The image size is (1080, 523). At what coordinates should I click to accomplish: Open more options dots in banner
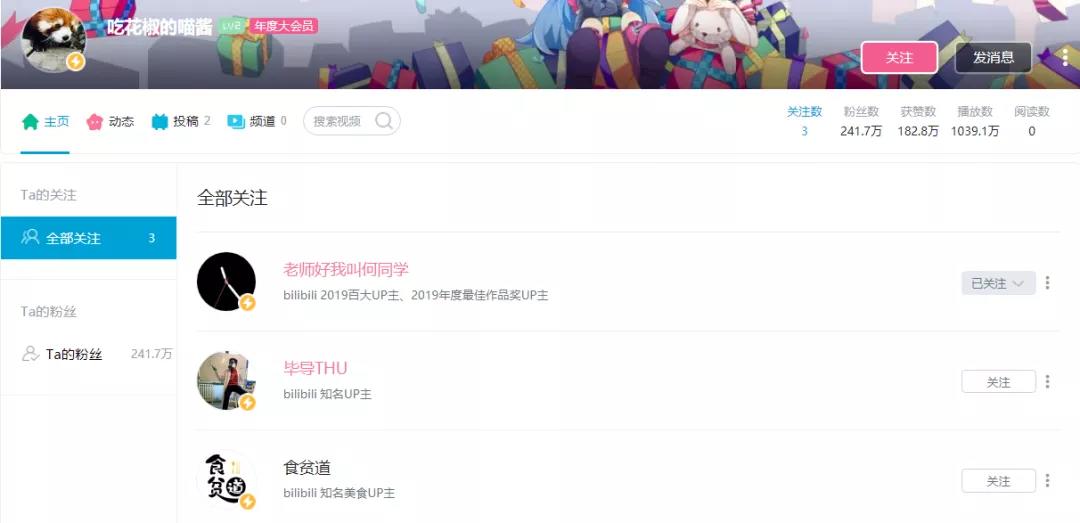(1065, 57)
